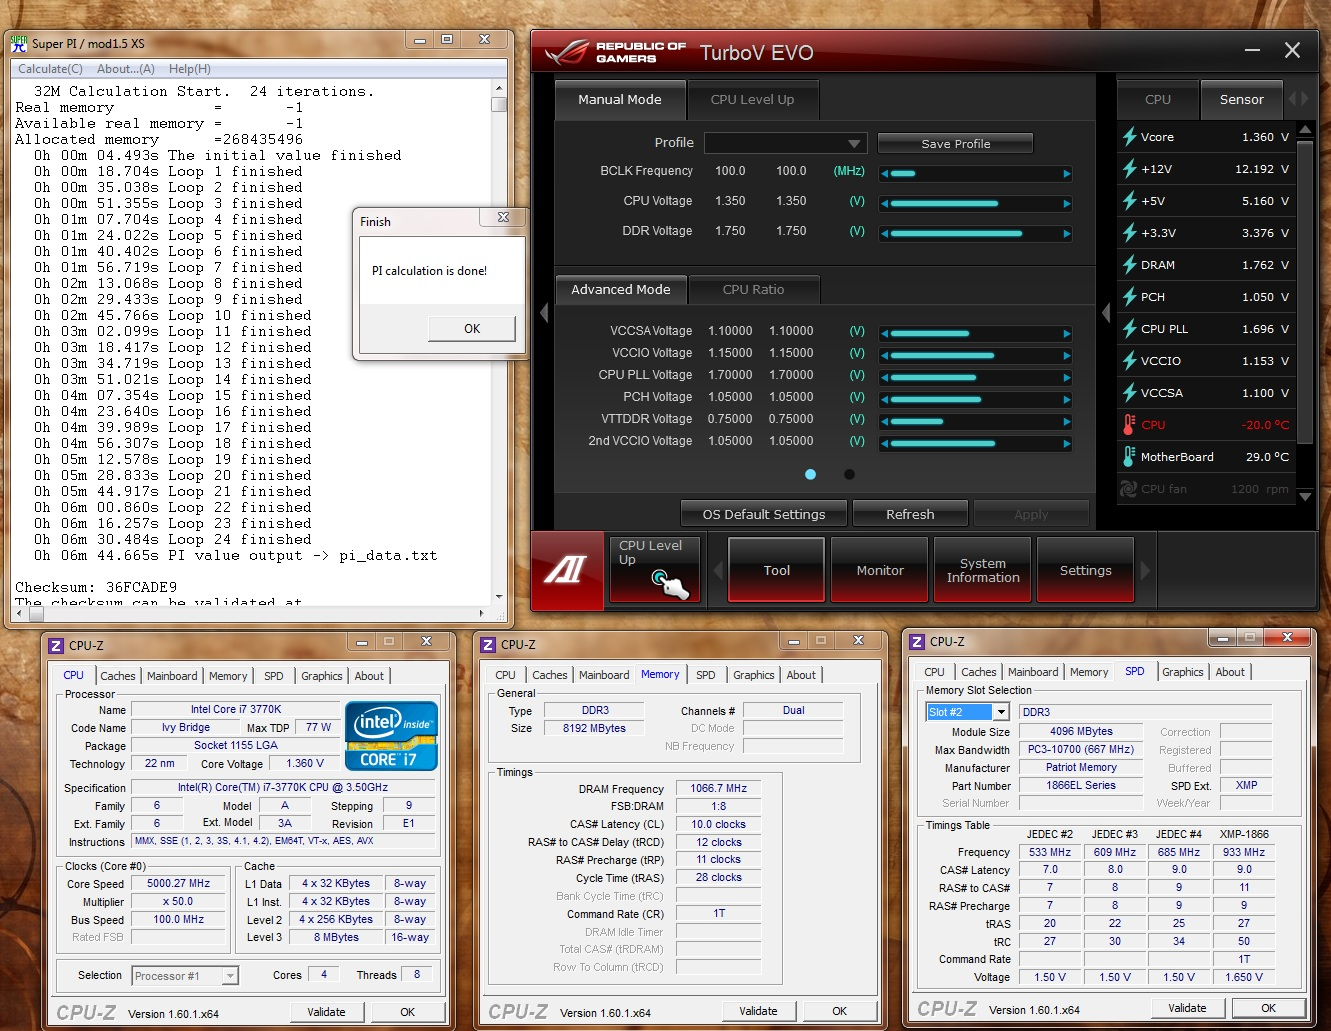Click the CPU temperature thermometer icon
The image size is (1331, 1031).
coord(1129,425)
